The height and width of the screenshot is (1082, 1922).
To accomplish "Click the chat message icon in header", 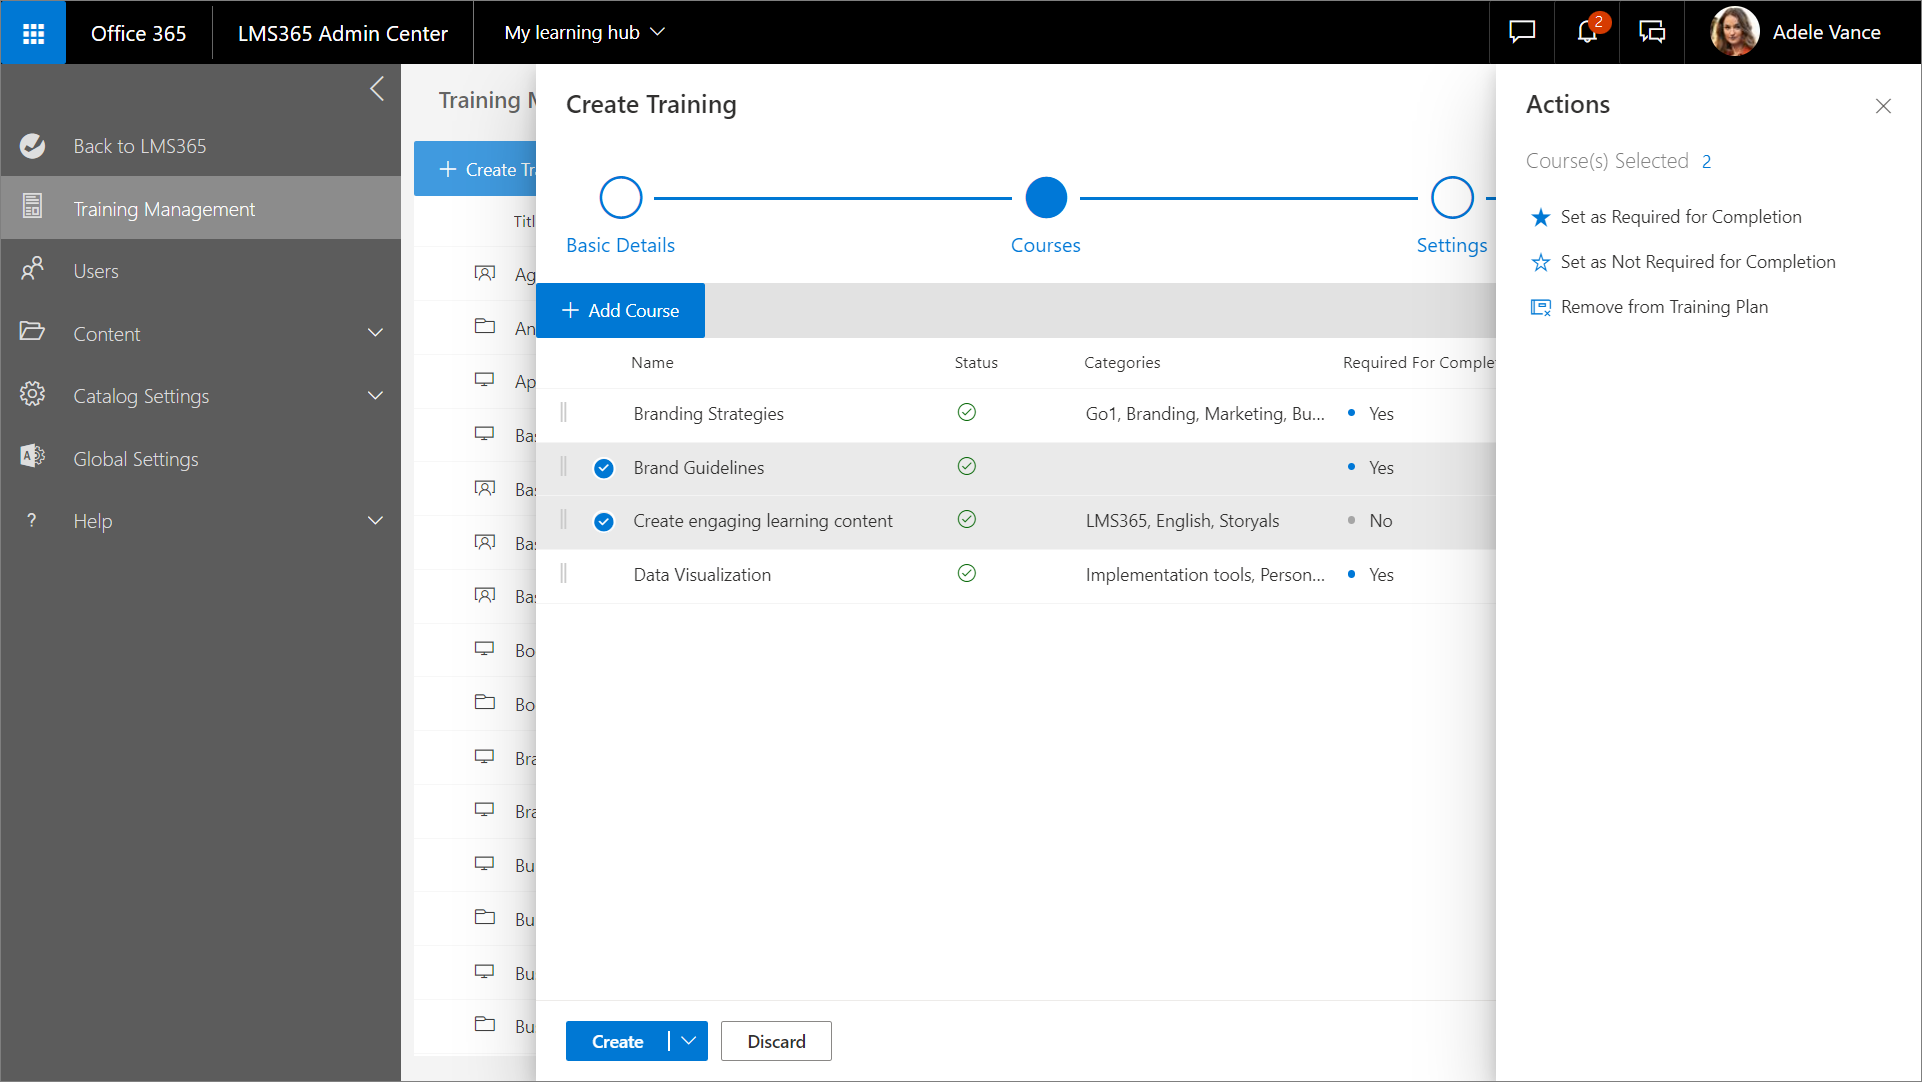I will pos(1521,32).
